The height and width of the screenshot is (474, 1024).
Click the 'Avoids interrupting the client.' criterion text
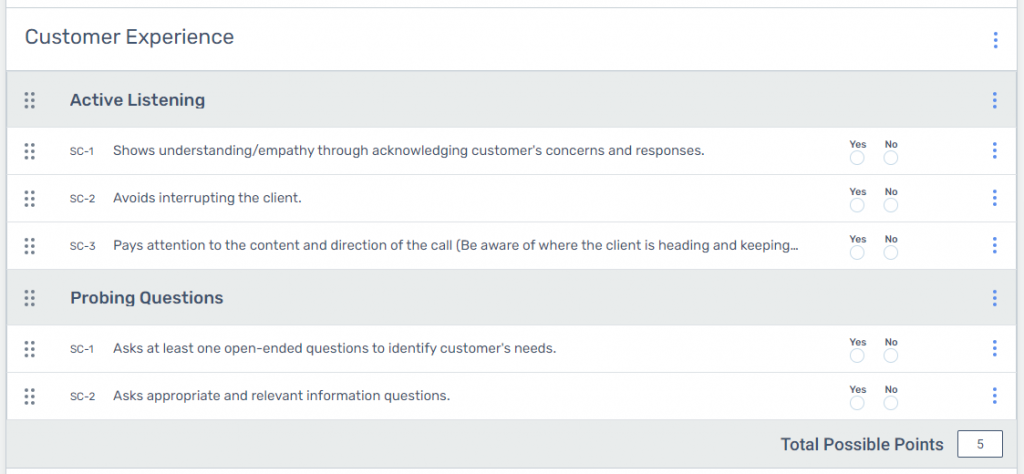(207, 198)
